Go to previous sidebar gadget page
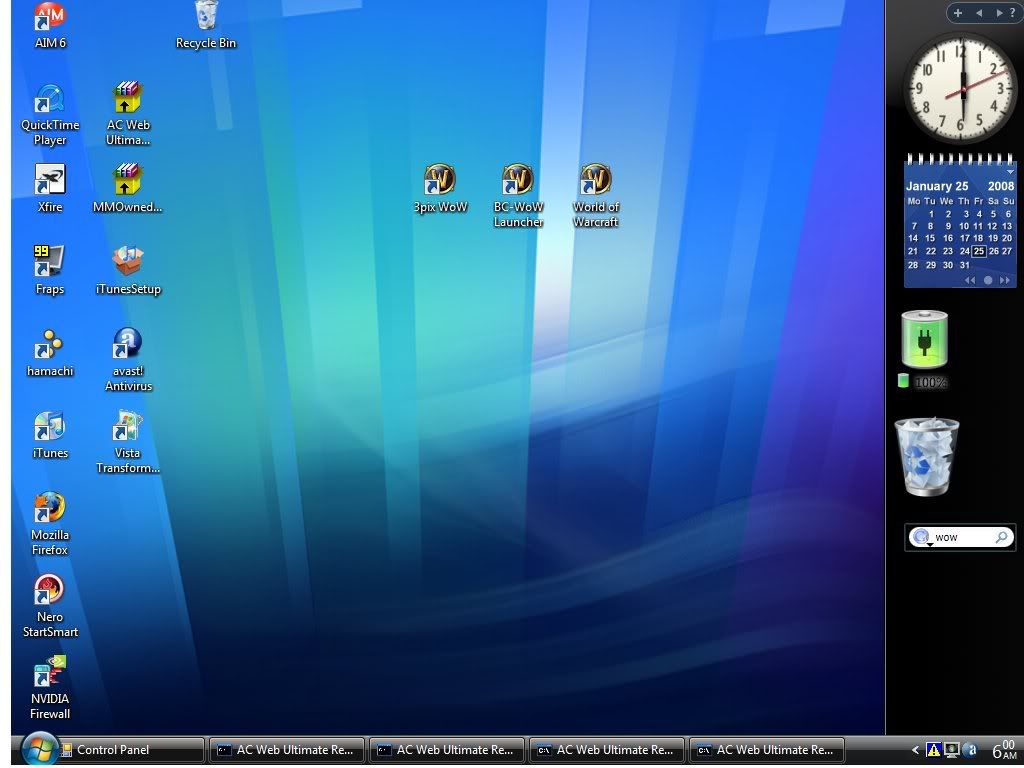 coord(978,13)
